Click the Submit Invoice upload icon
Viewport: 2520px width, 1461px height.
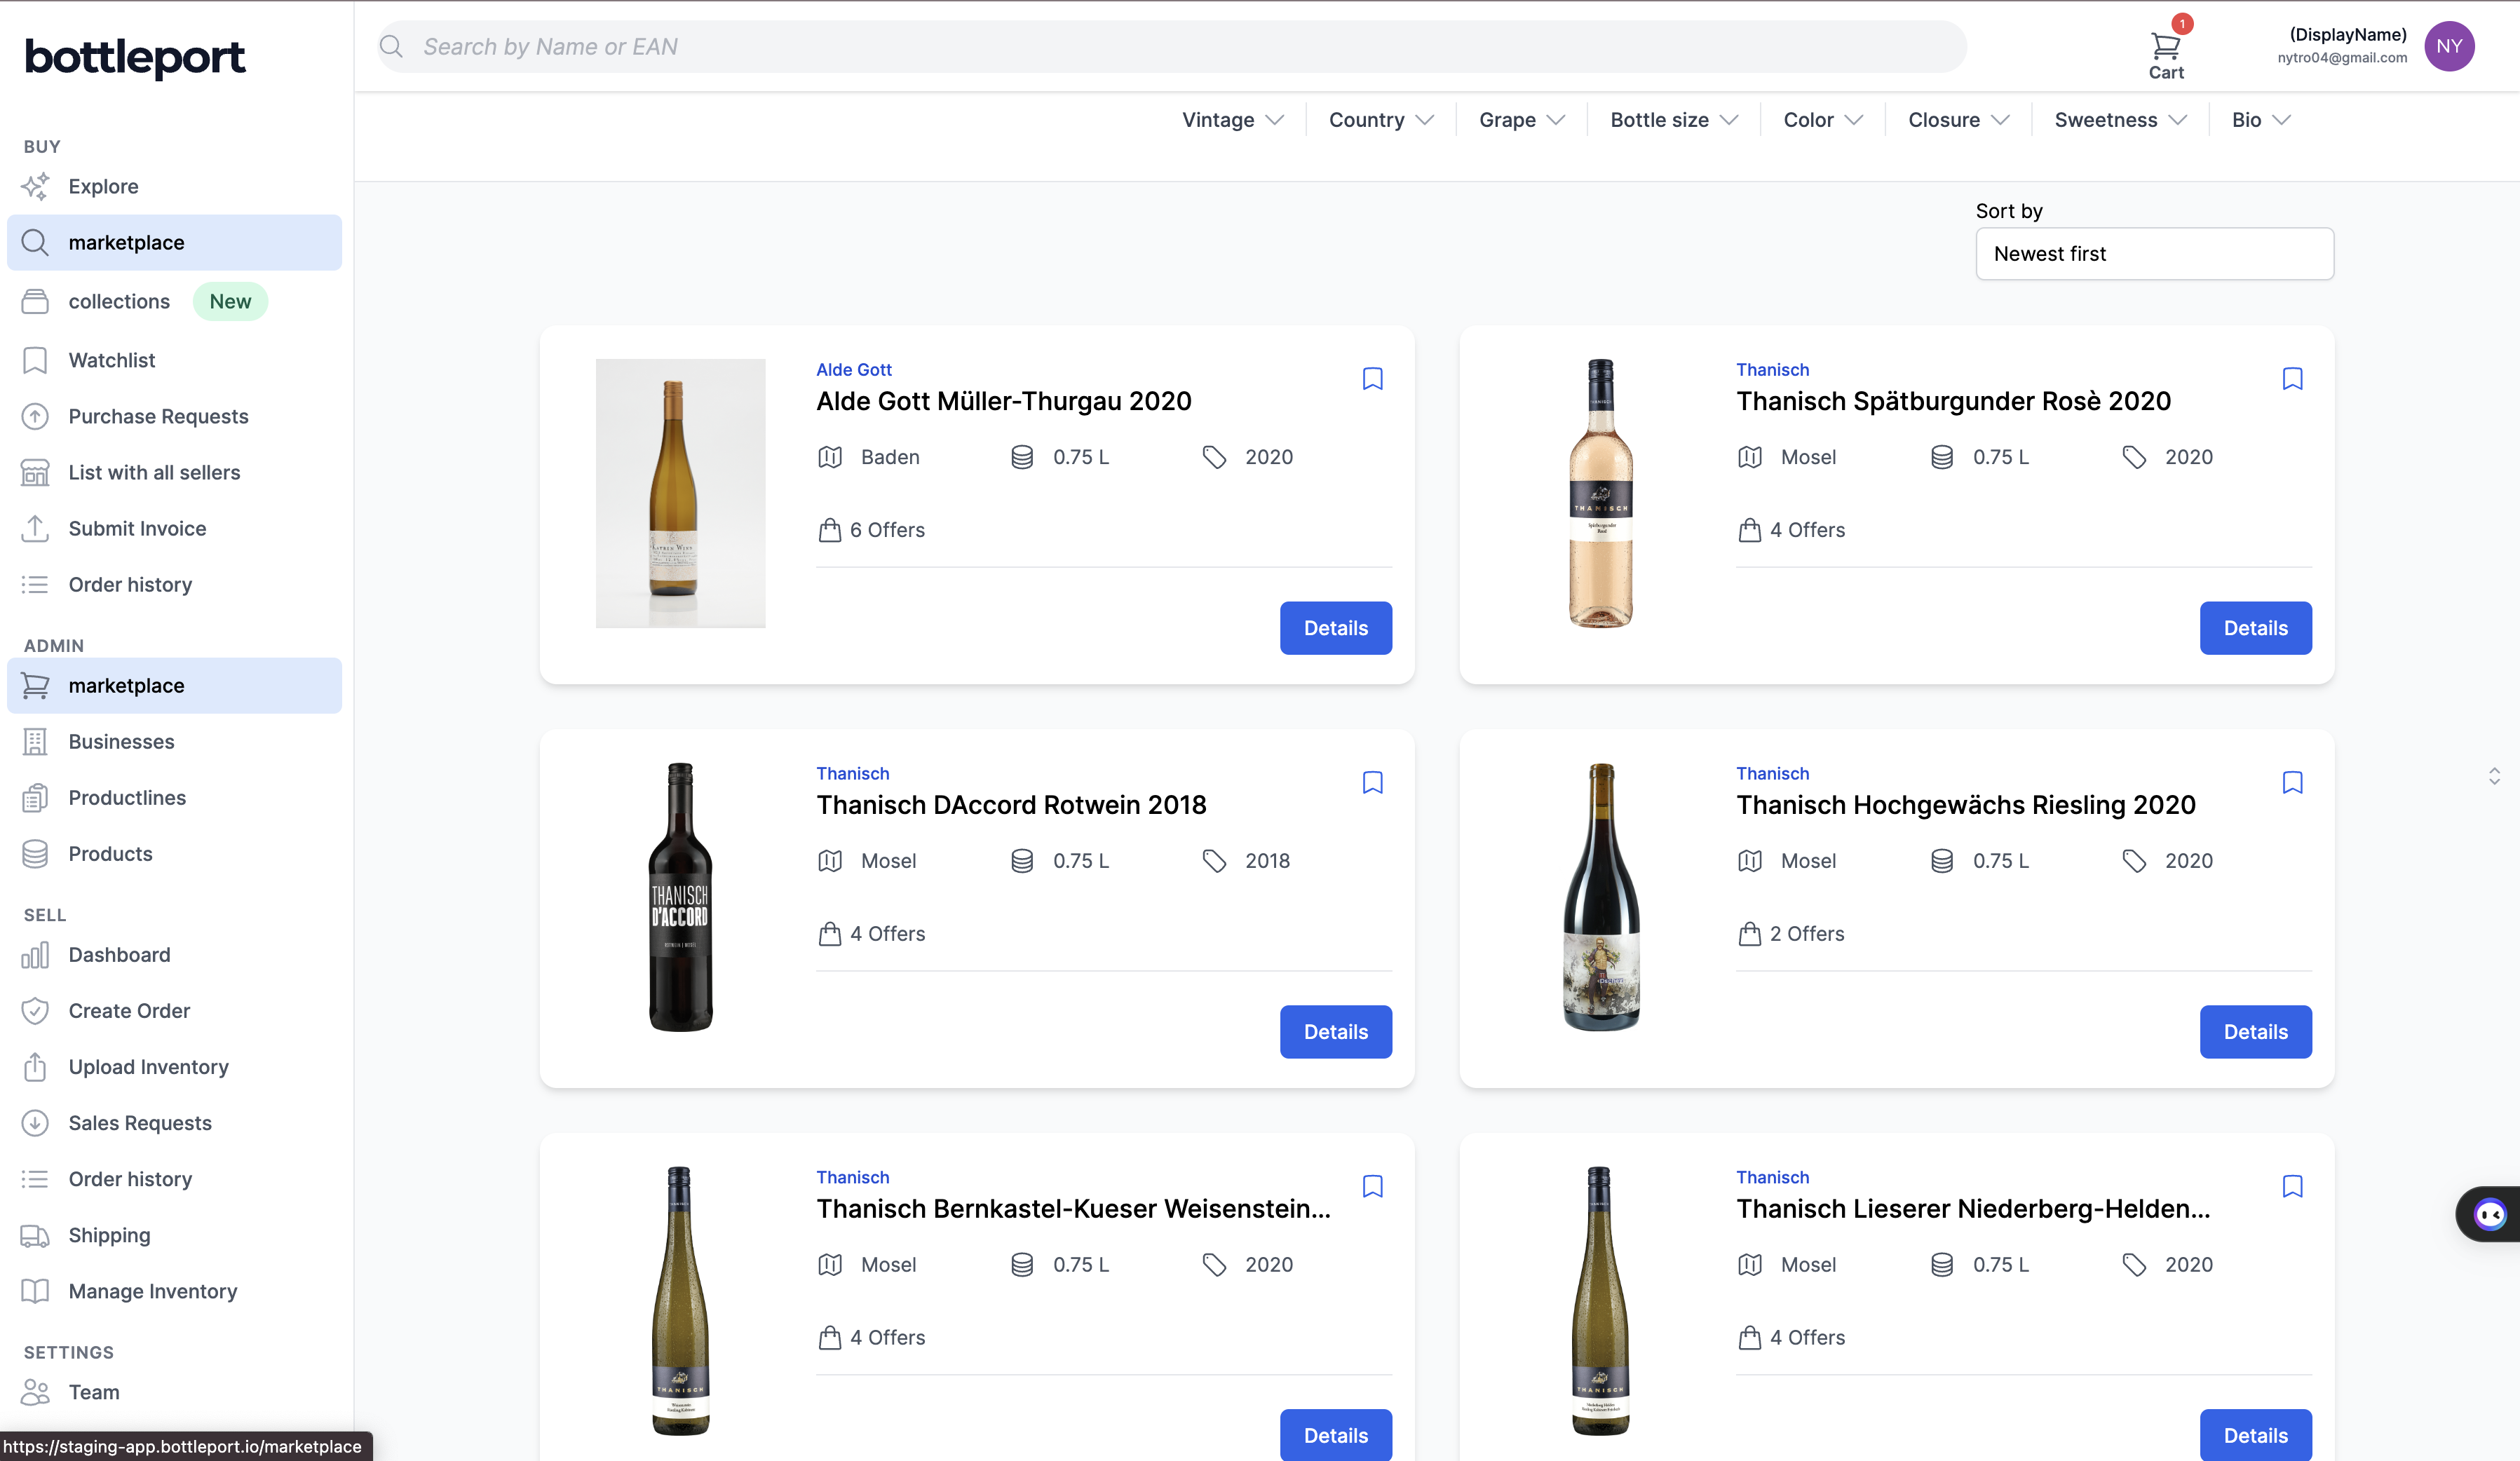pos(35,528)
